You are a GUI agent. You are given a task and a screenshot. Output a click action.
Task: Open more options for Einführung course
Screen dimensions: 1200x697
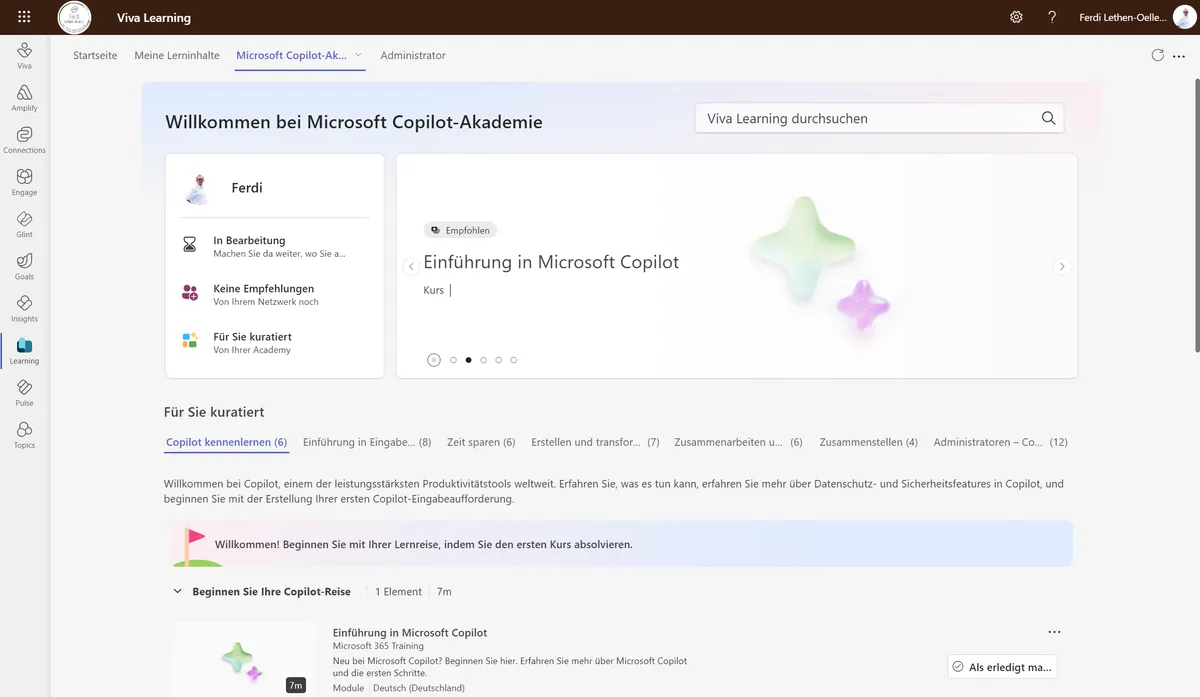(1054, 632)
